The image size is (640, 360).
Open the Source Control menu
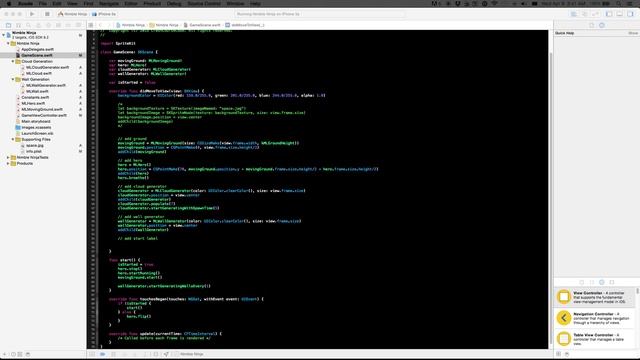204,3
